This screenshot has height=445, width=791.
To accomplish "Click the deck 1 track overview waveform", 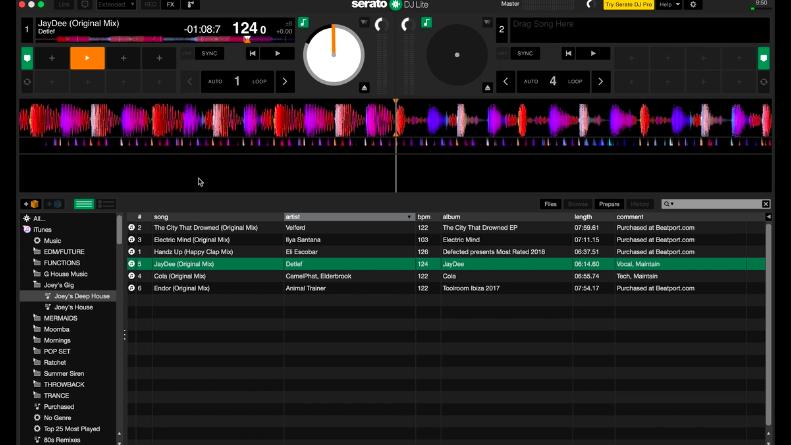I will coord(165,39).
